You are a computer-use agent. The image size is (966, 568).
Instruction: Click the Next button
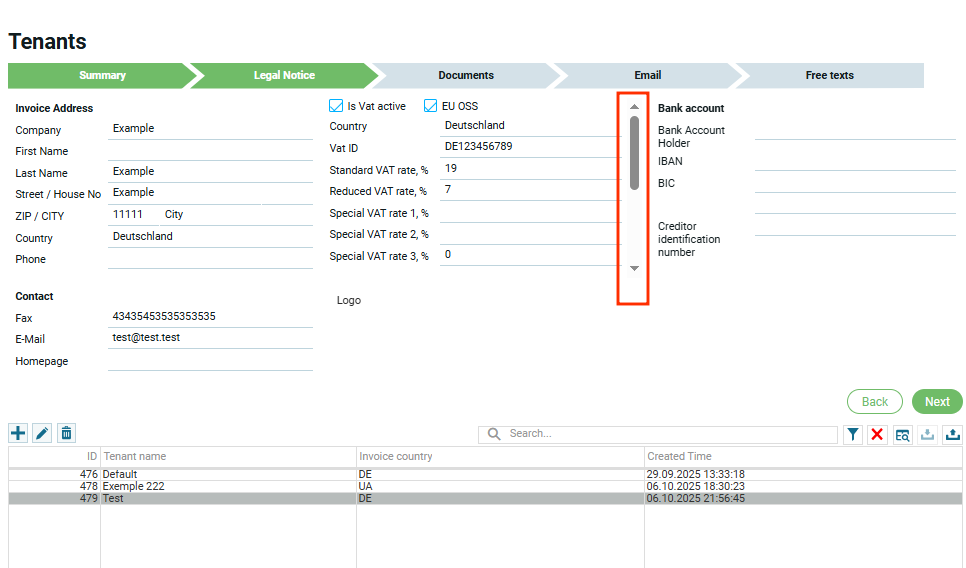click(937, 401)
